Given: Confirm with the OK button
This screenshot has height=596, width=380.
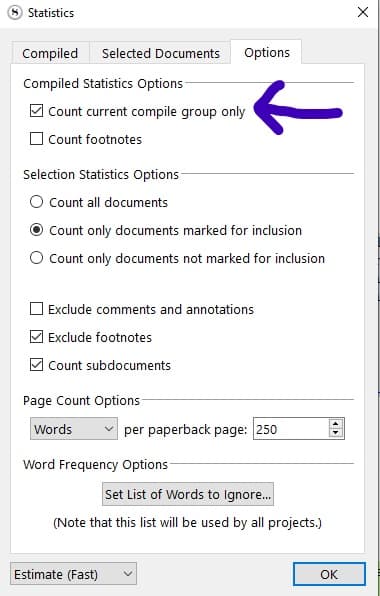Looking at the screenshot, I should (329, 574).
